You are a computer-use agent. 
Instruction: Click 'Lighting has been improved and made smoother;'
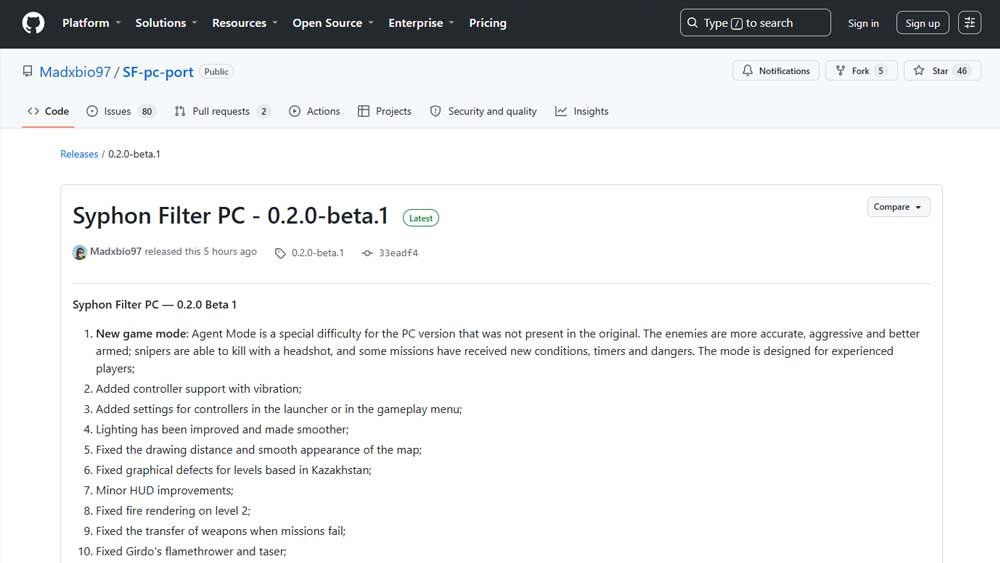point(222,430)
